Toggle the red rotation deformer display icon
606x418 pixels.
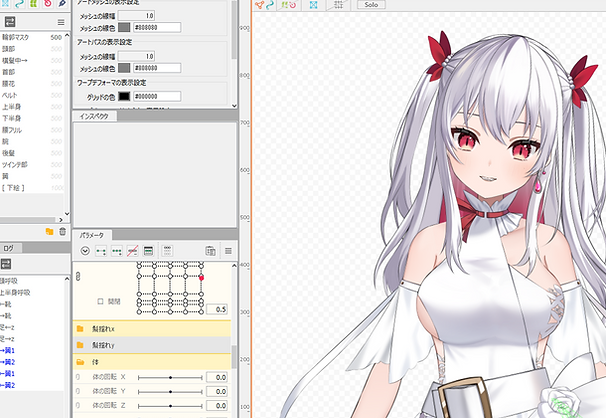[293, 5]
